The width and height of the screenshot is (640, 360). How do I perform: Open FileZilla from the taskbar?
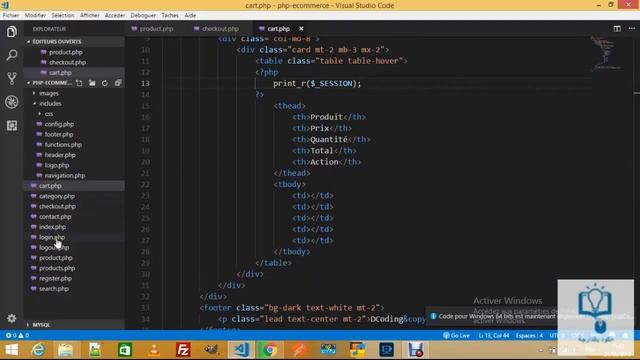pos(183,350)
